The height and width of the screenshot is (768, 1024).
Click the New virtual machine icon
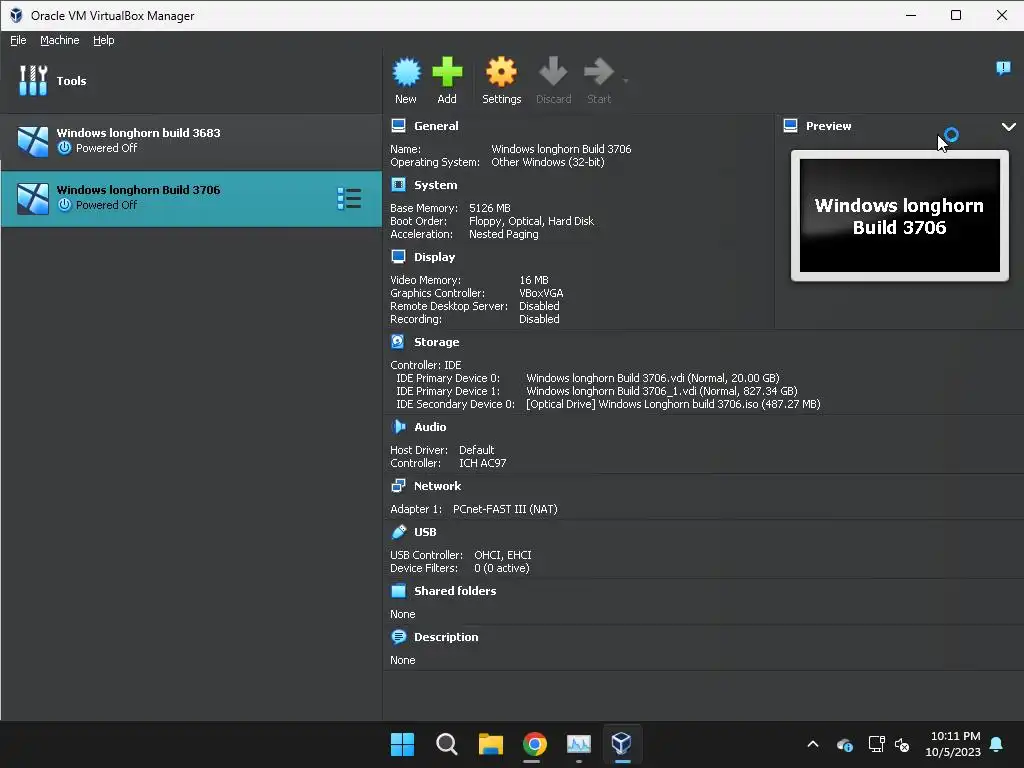point(406,72)
